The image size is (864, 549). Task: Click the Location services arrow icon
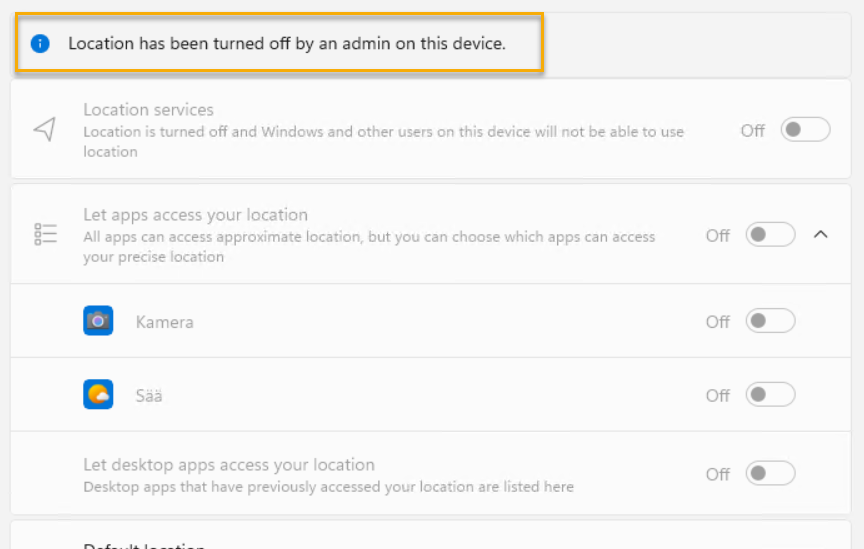[x=45, y=129]
